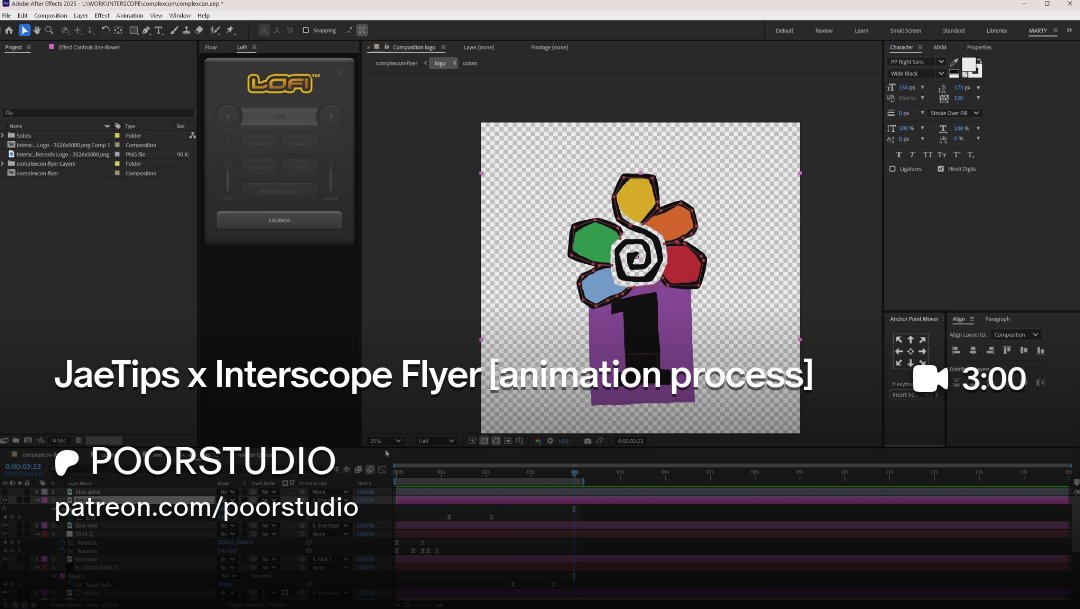Screen dimensions: 1080x609
Task: Switch to the Paragraph tab
Action: 997,319
